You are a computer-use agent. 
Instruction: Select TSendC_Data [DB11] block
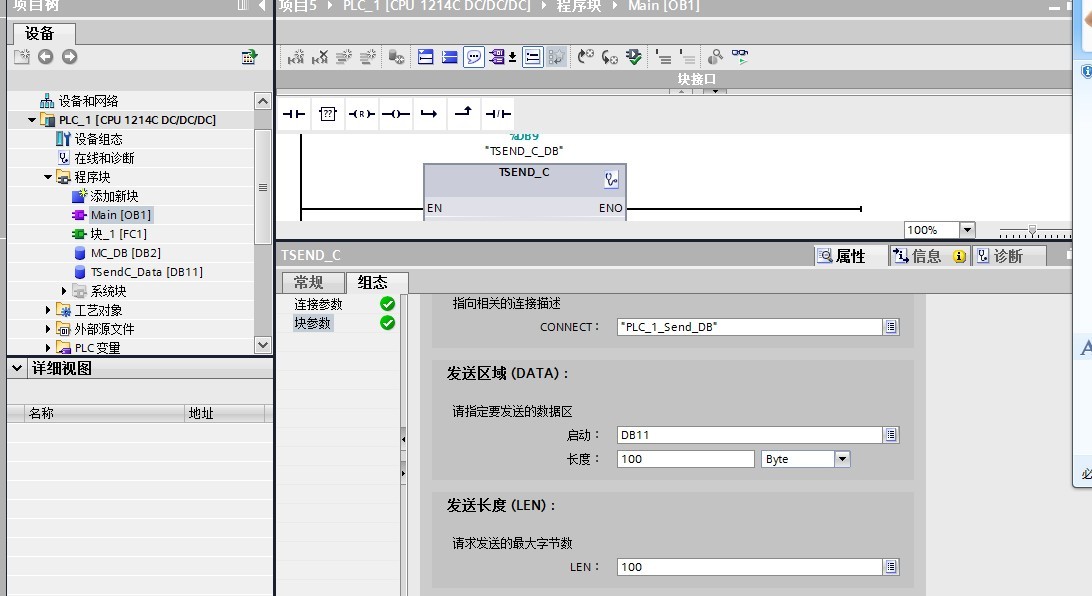pos(146,272)
